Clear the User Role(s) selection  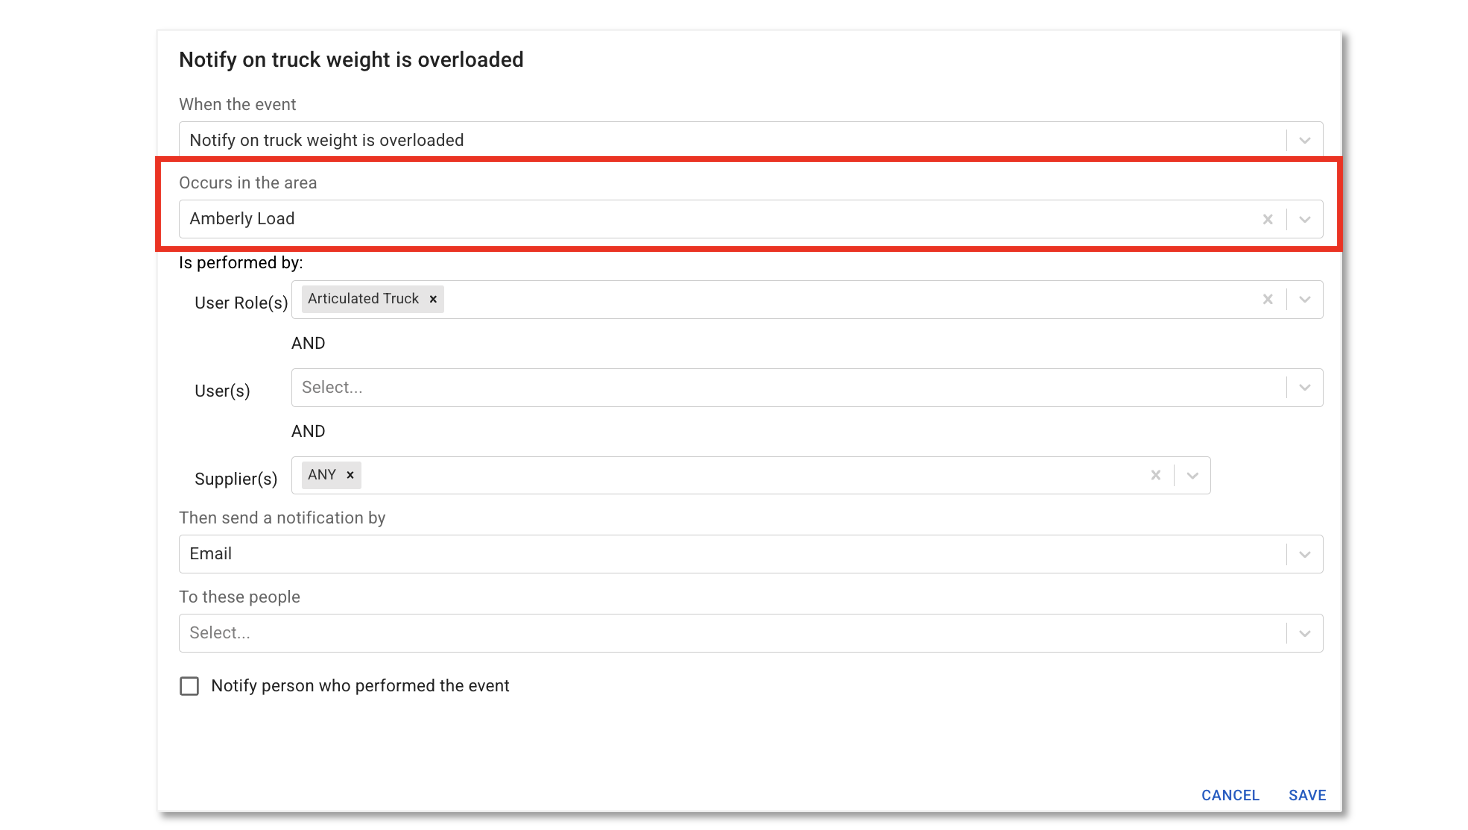(1267, 298)
